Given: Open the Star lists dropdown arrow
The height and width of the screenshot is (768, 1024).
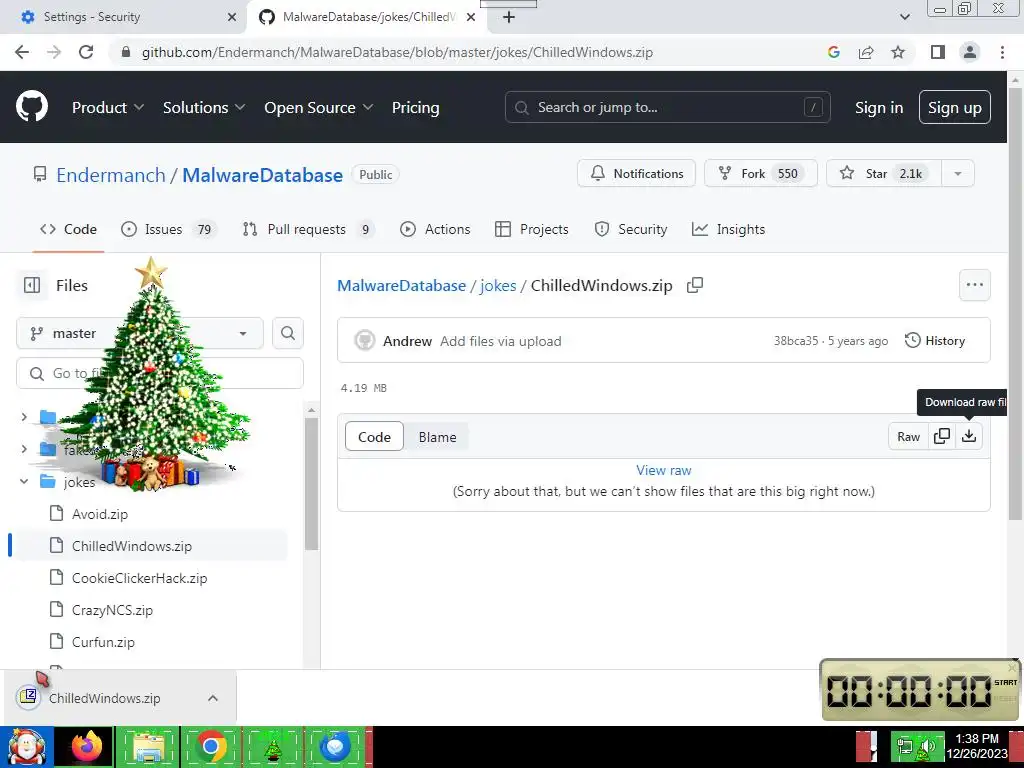Looking at the screenshot, I should [x=958, y=174].
